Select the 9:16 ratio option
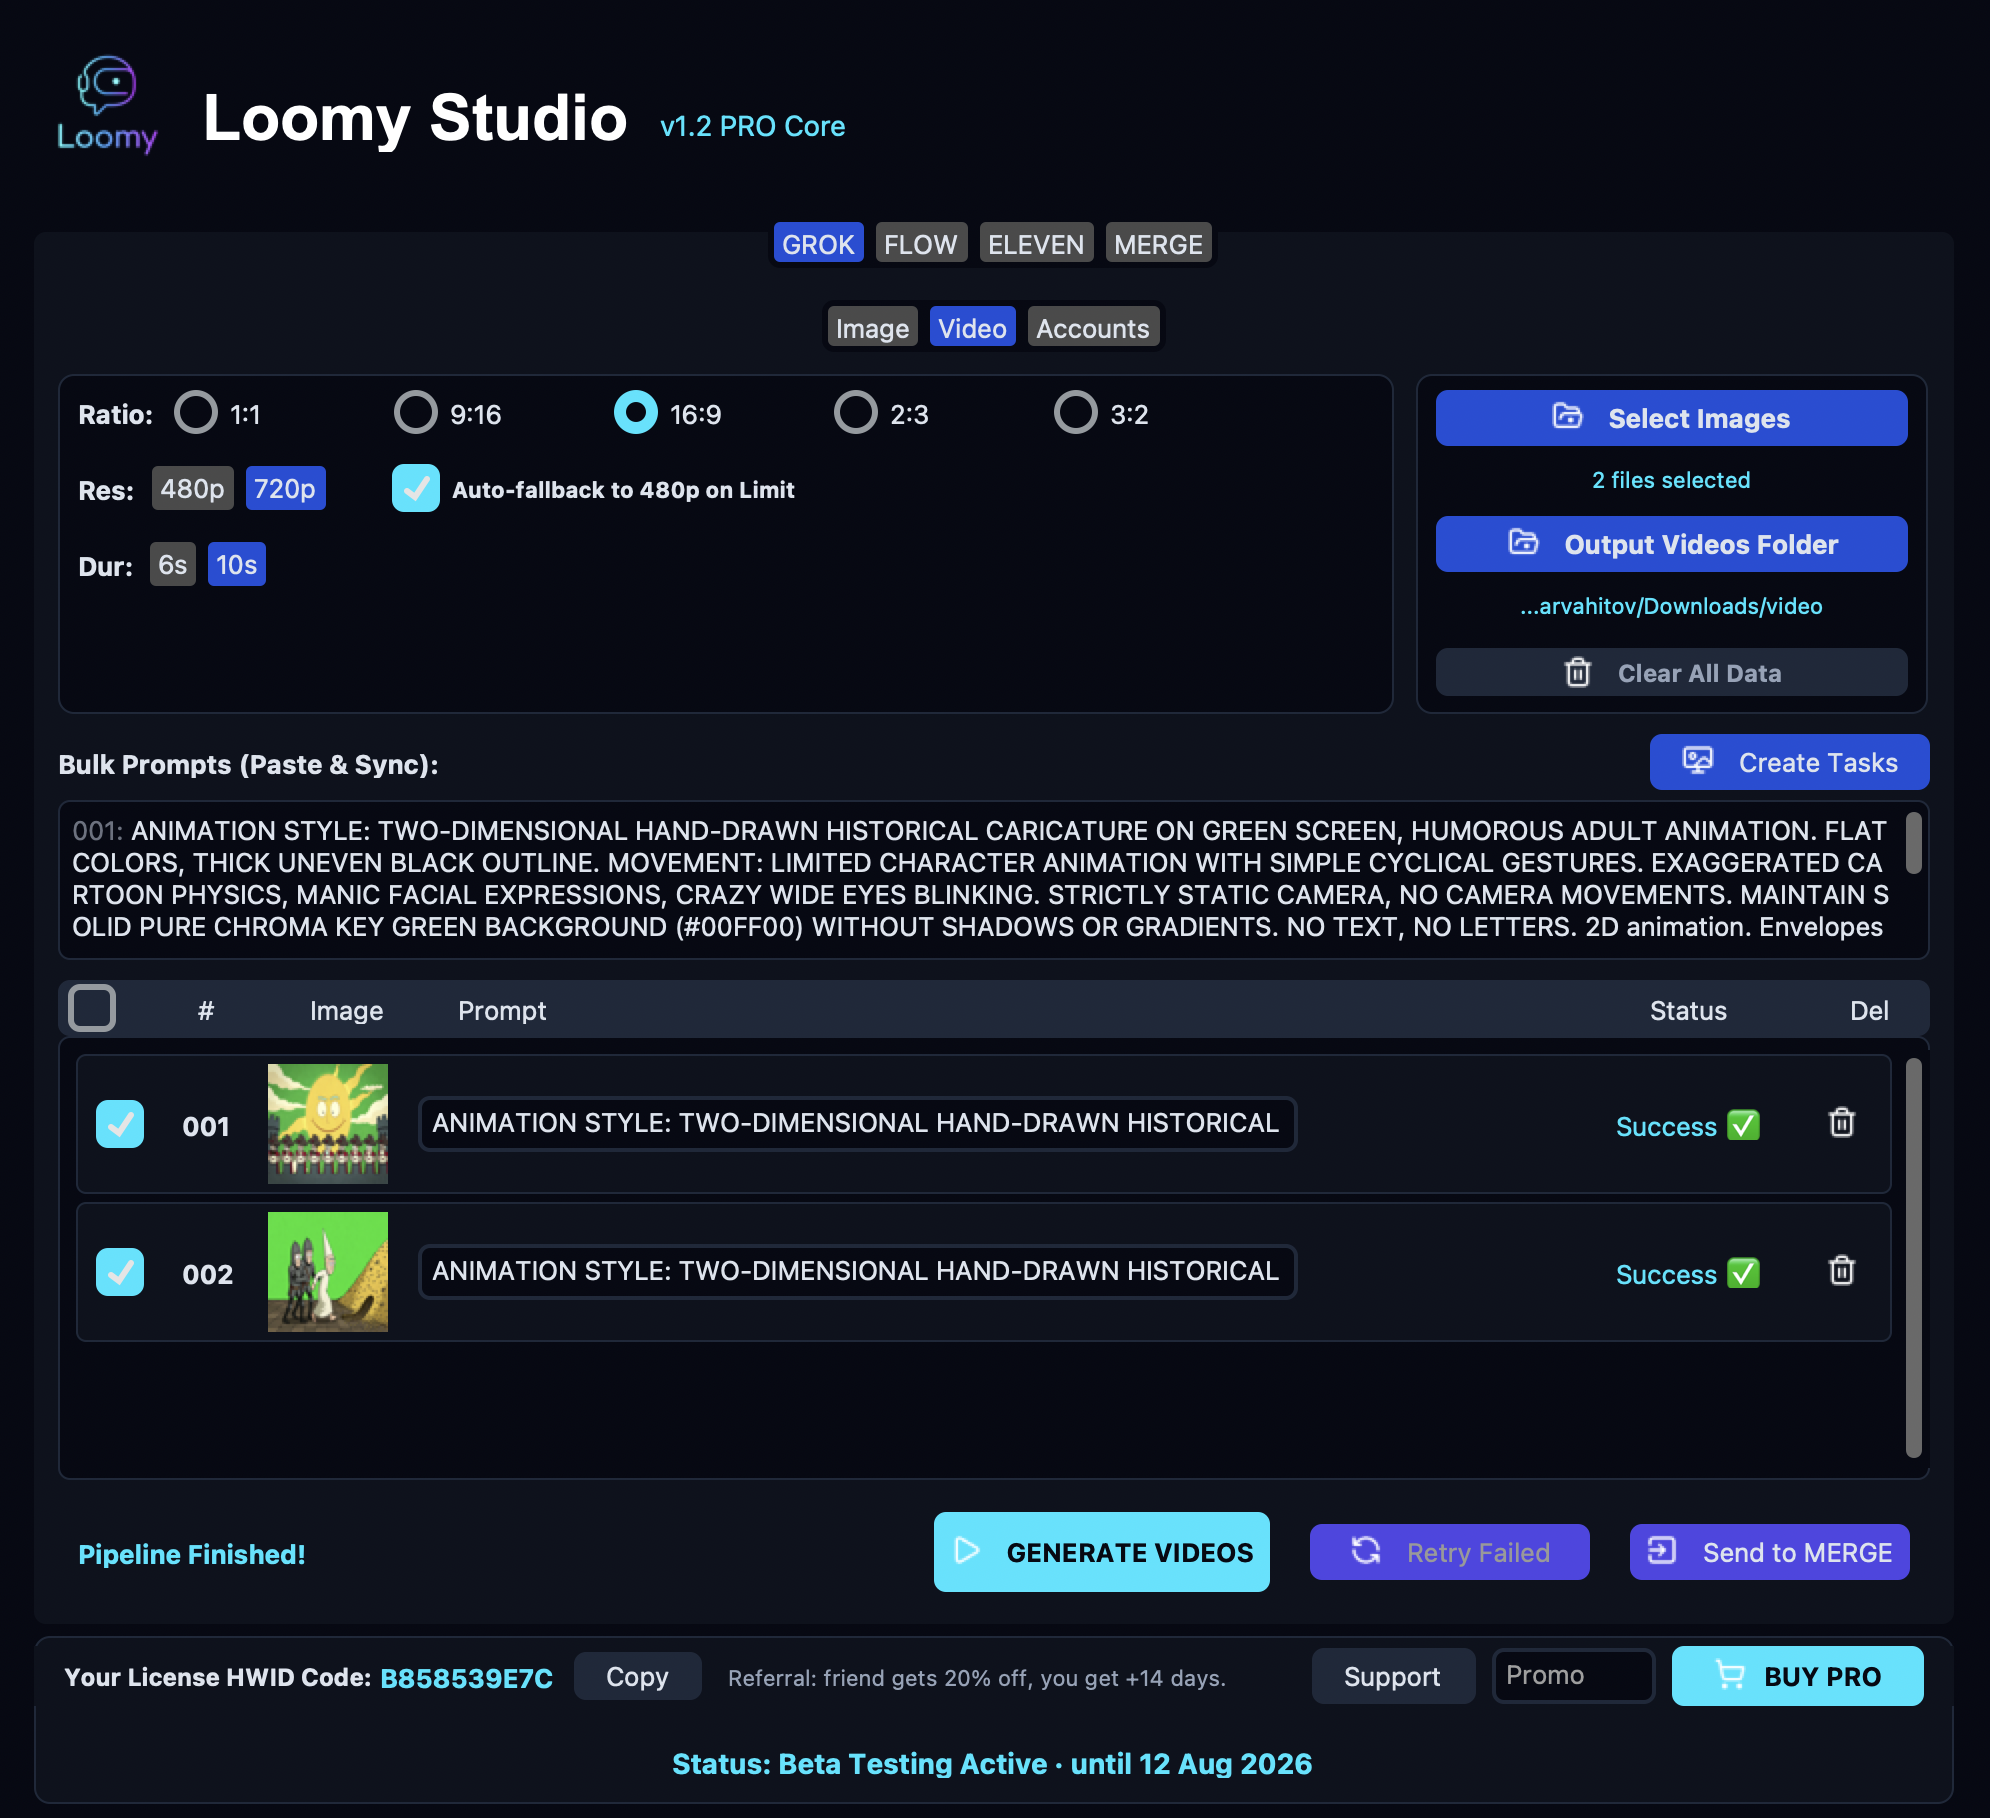Screen dimensions: 1990x1818 pos(415,412)
